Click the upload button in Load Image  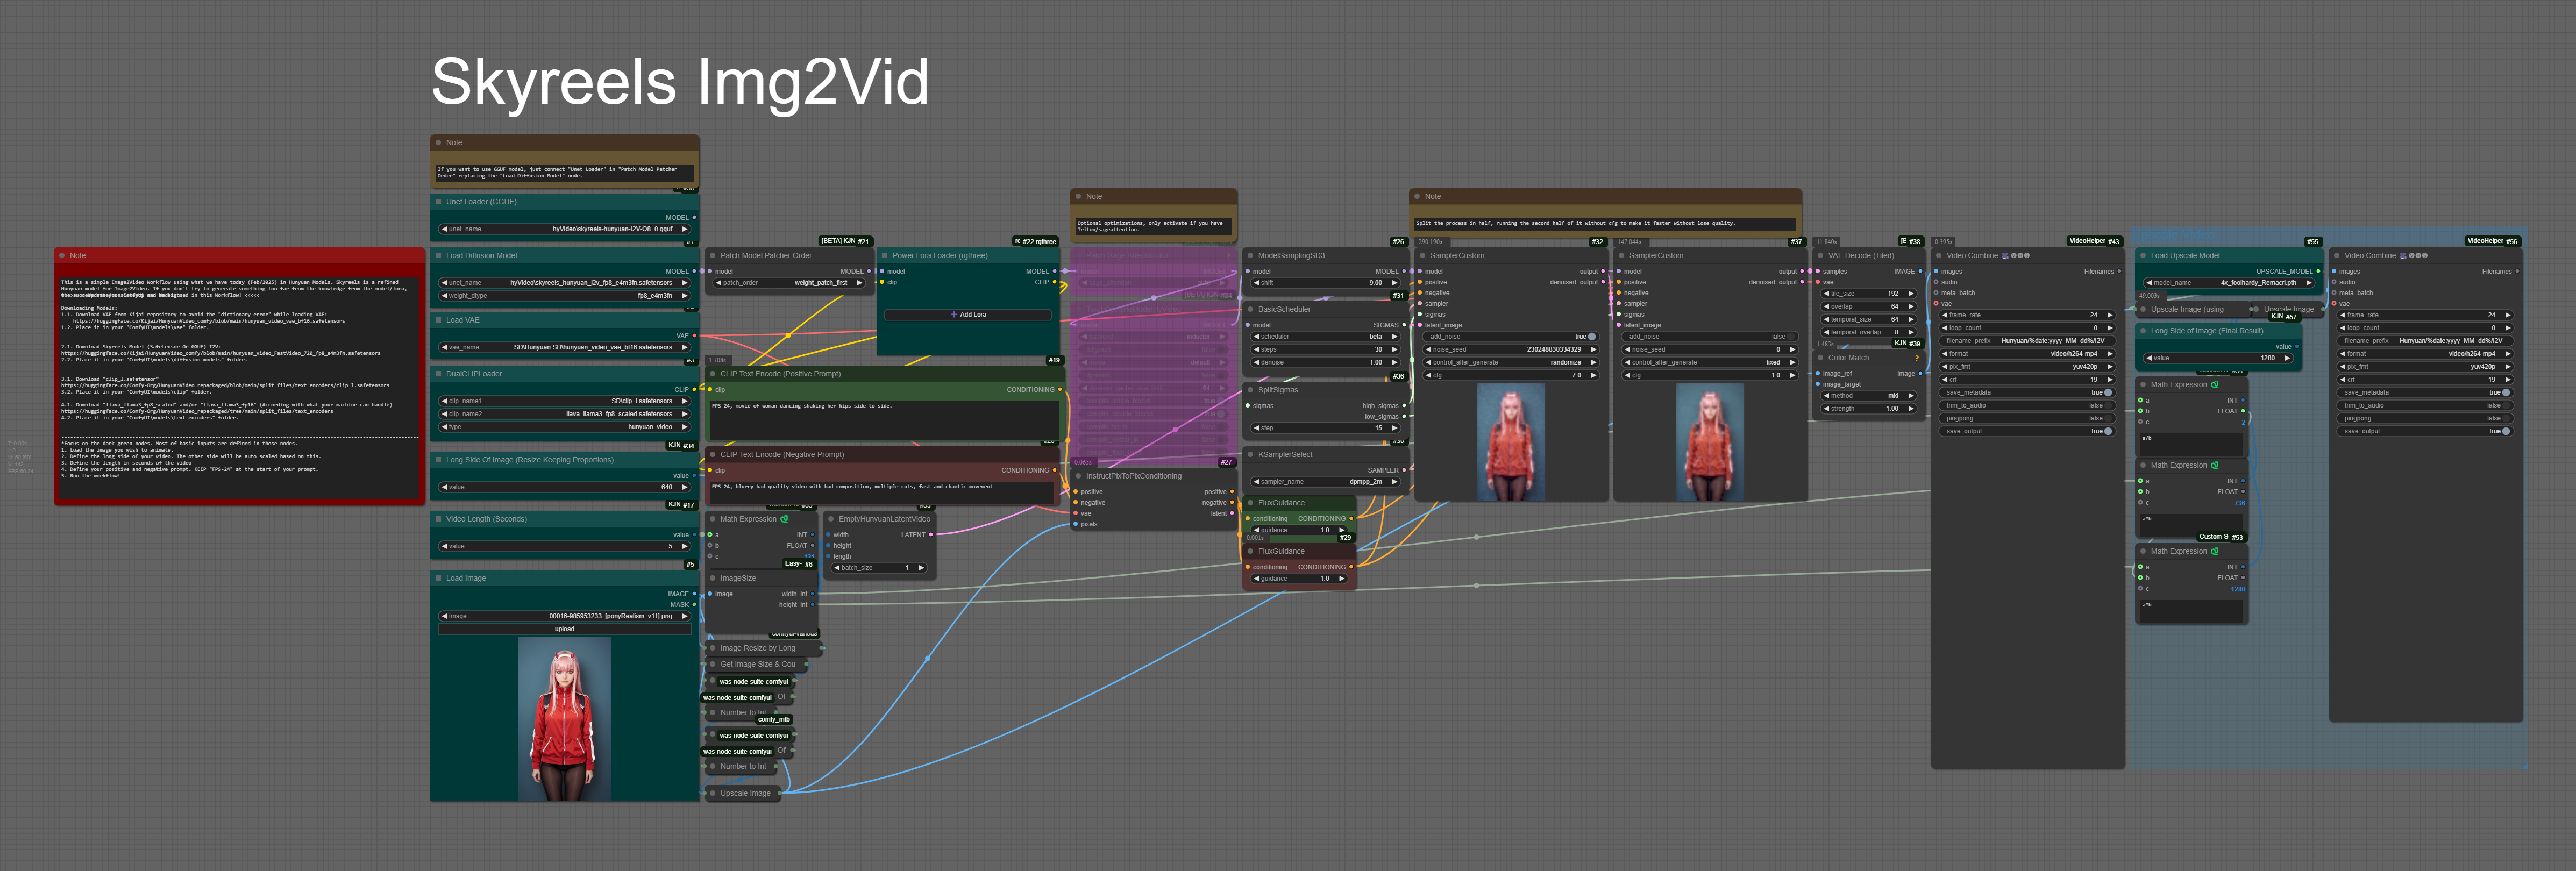click(x=564, y=629)
